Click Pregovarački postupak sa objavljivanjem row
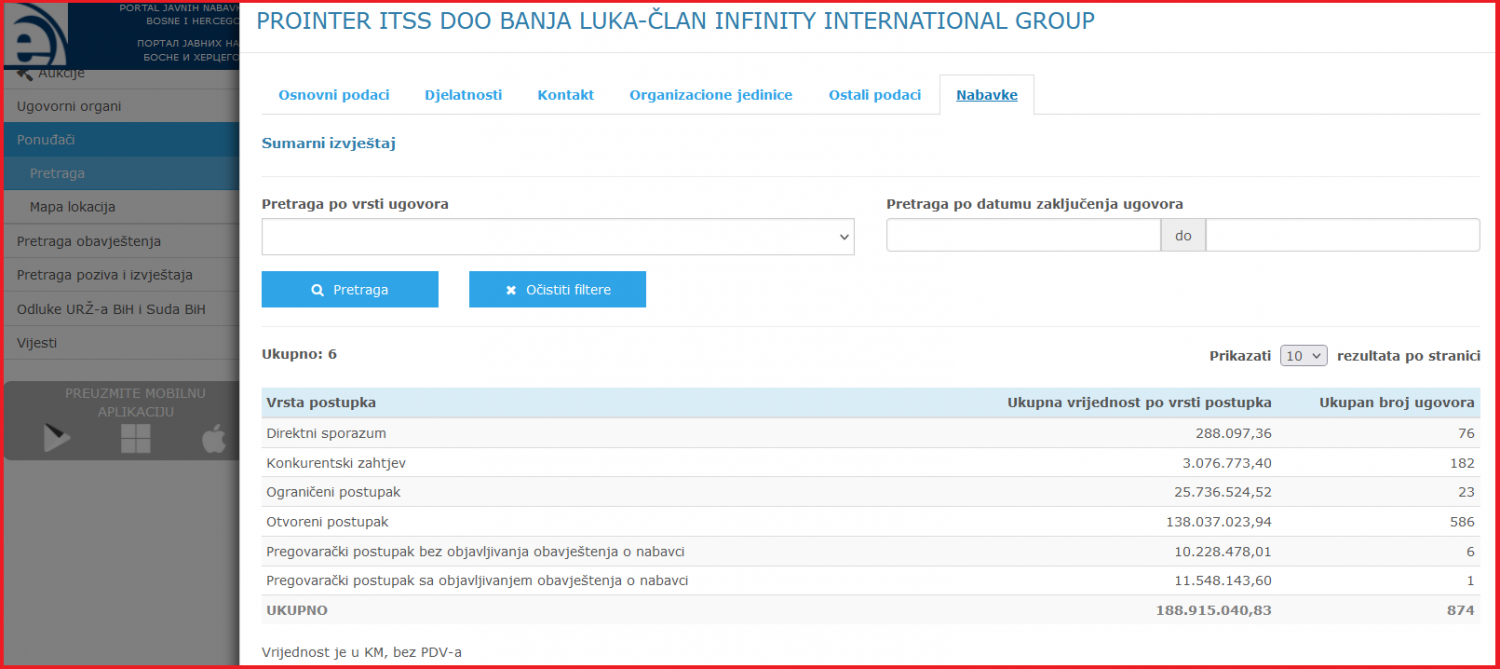1500x669 pixels. (x=871, y=581)
